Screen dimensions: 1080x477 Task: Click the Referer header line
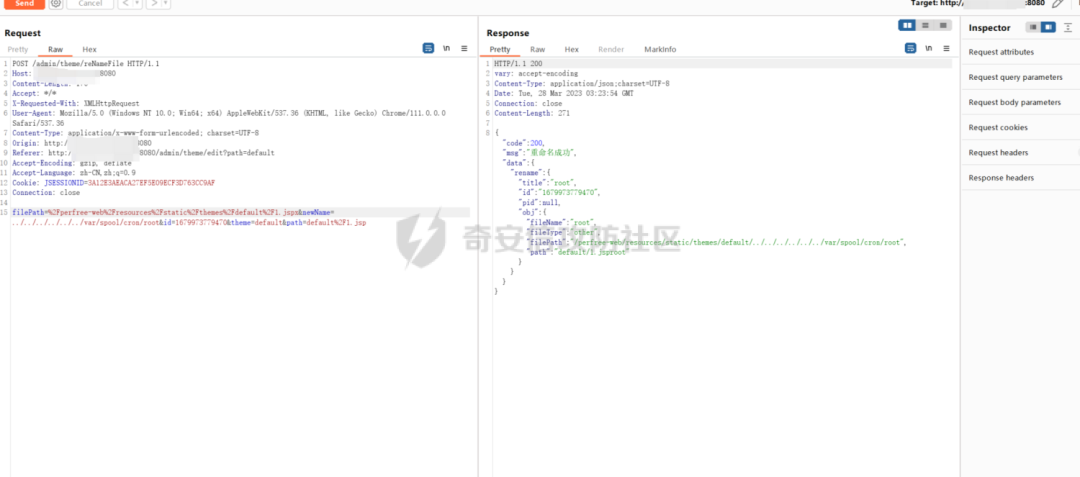[143, 153]
